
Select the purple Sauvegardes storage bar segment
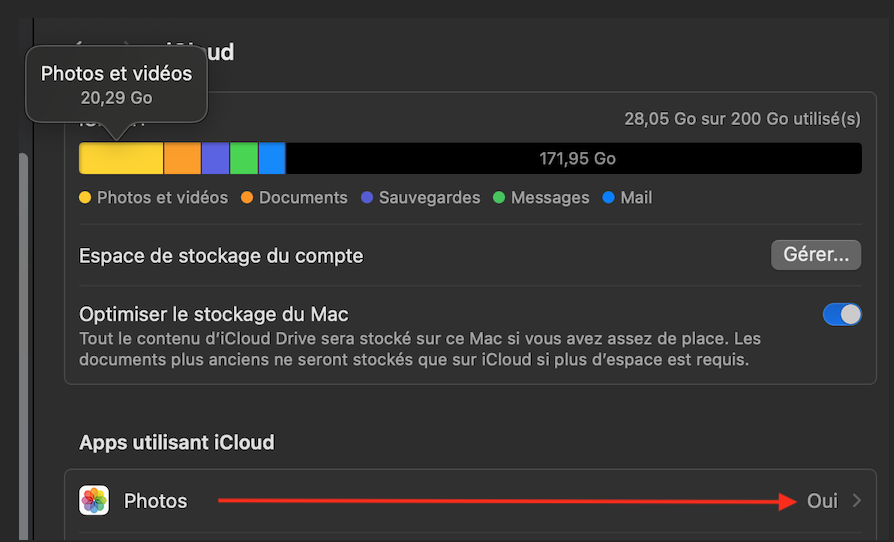pyautogui.click(x=215, y=159)
